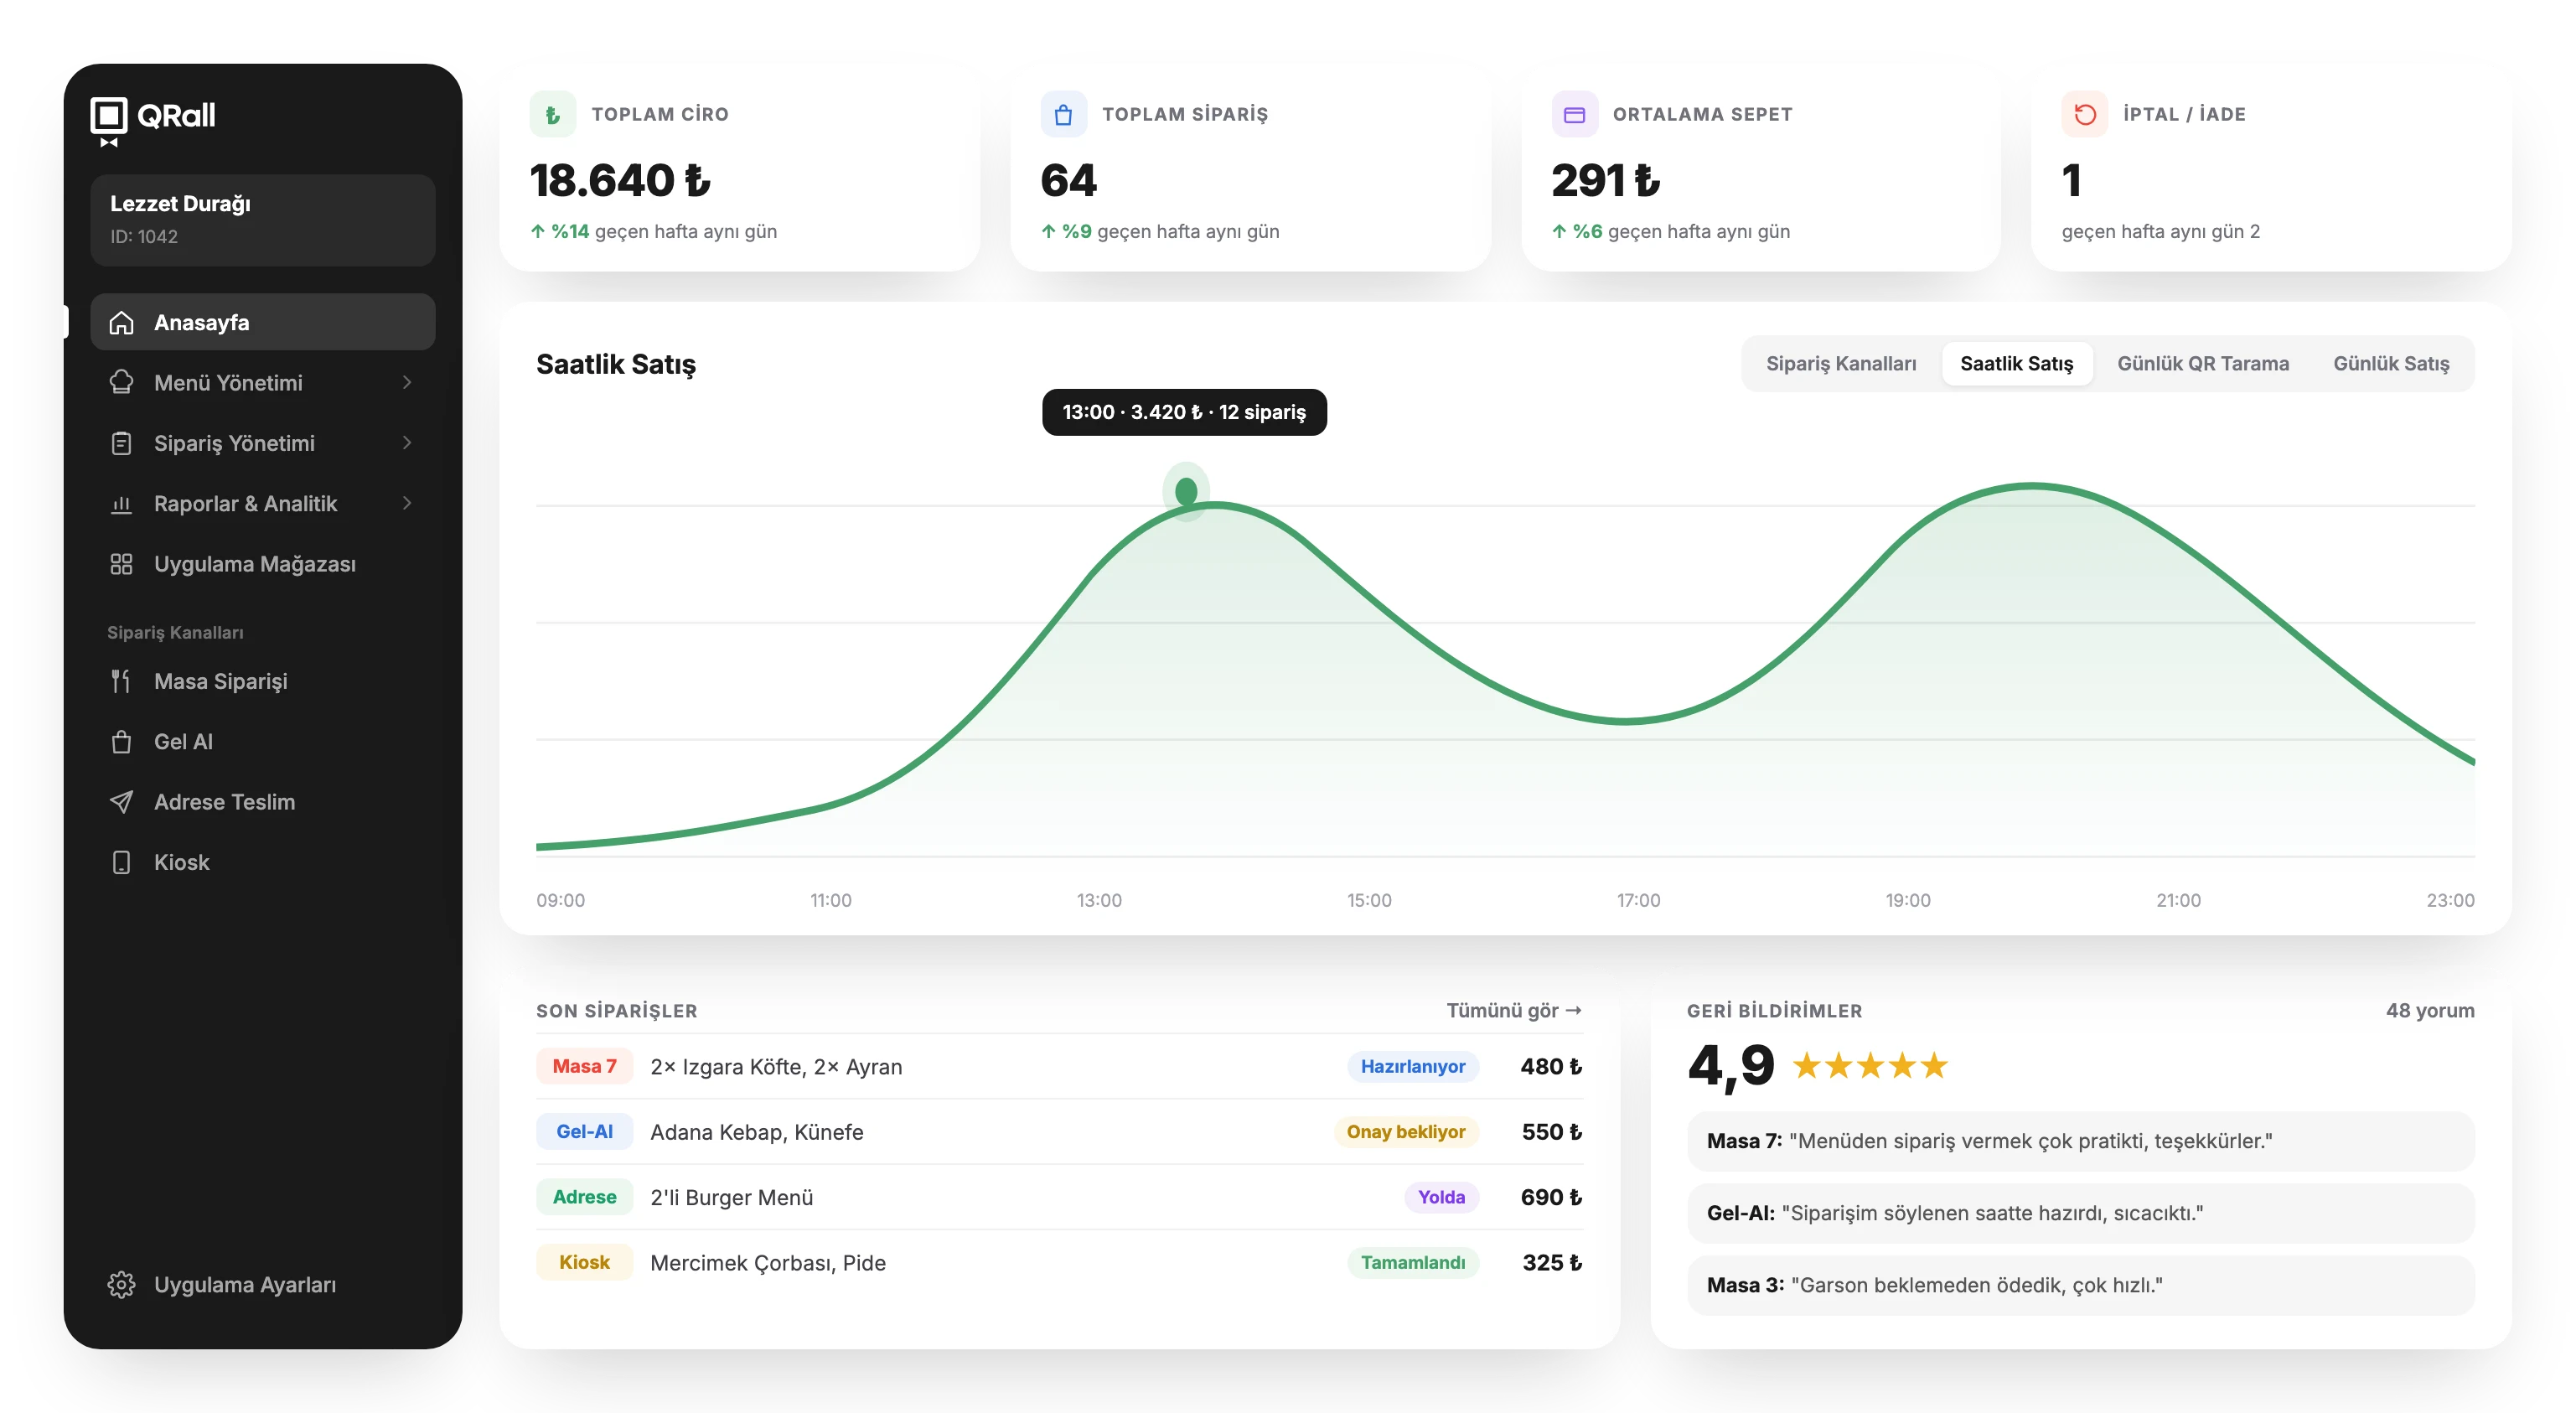Select the Gel-Al order tag
This screenshot has height=1413, width=2576.
point(584,1131)
